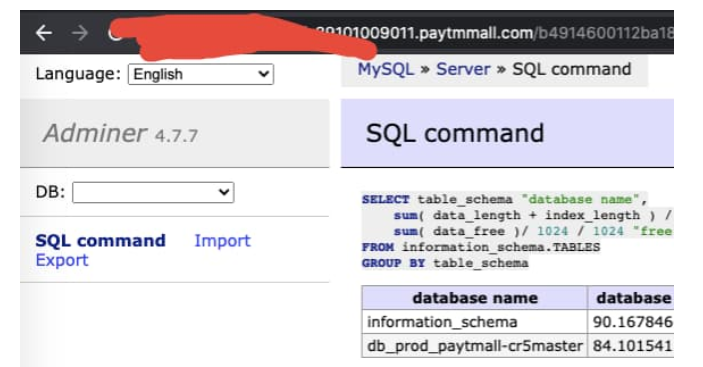
Task: Click the FROM information_schema.TABLES line
Action: (481, 247)
